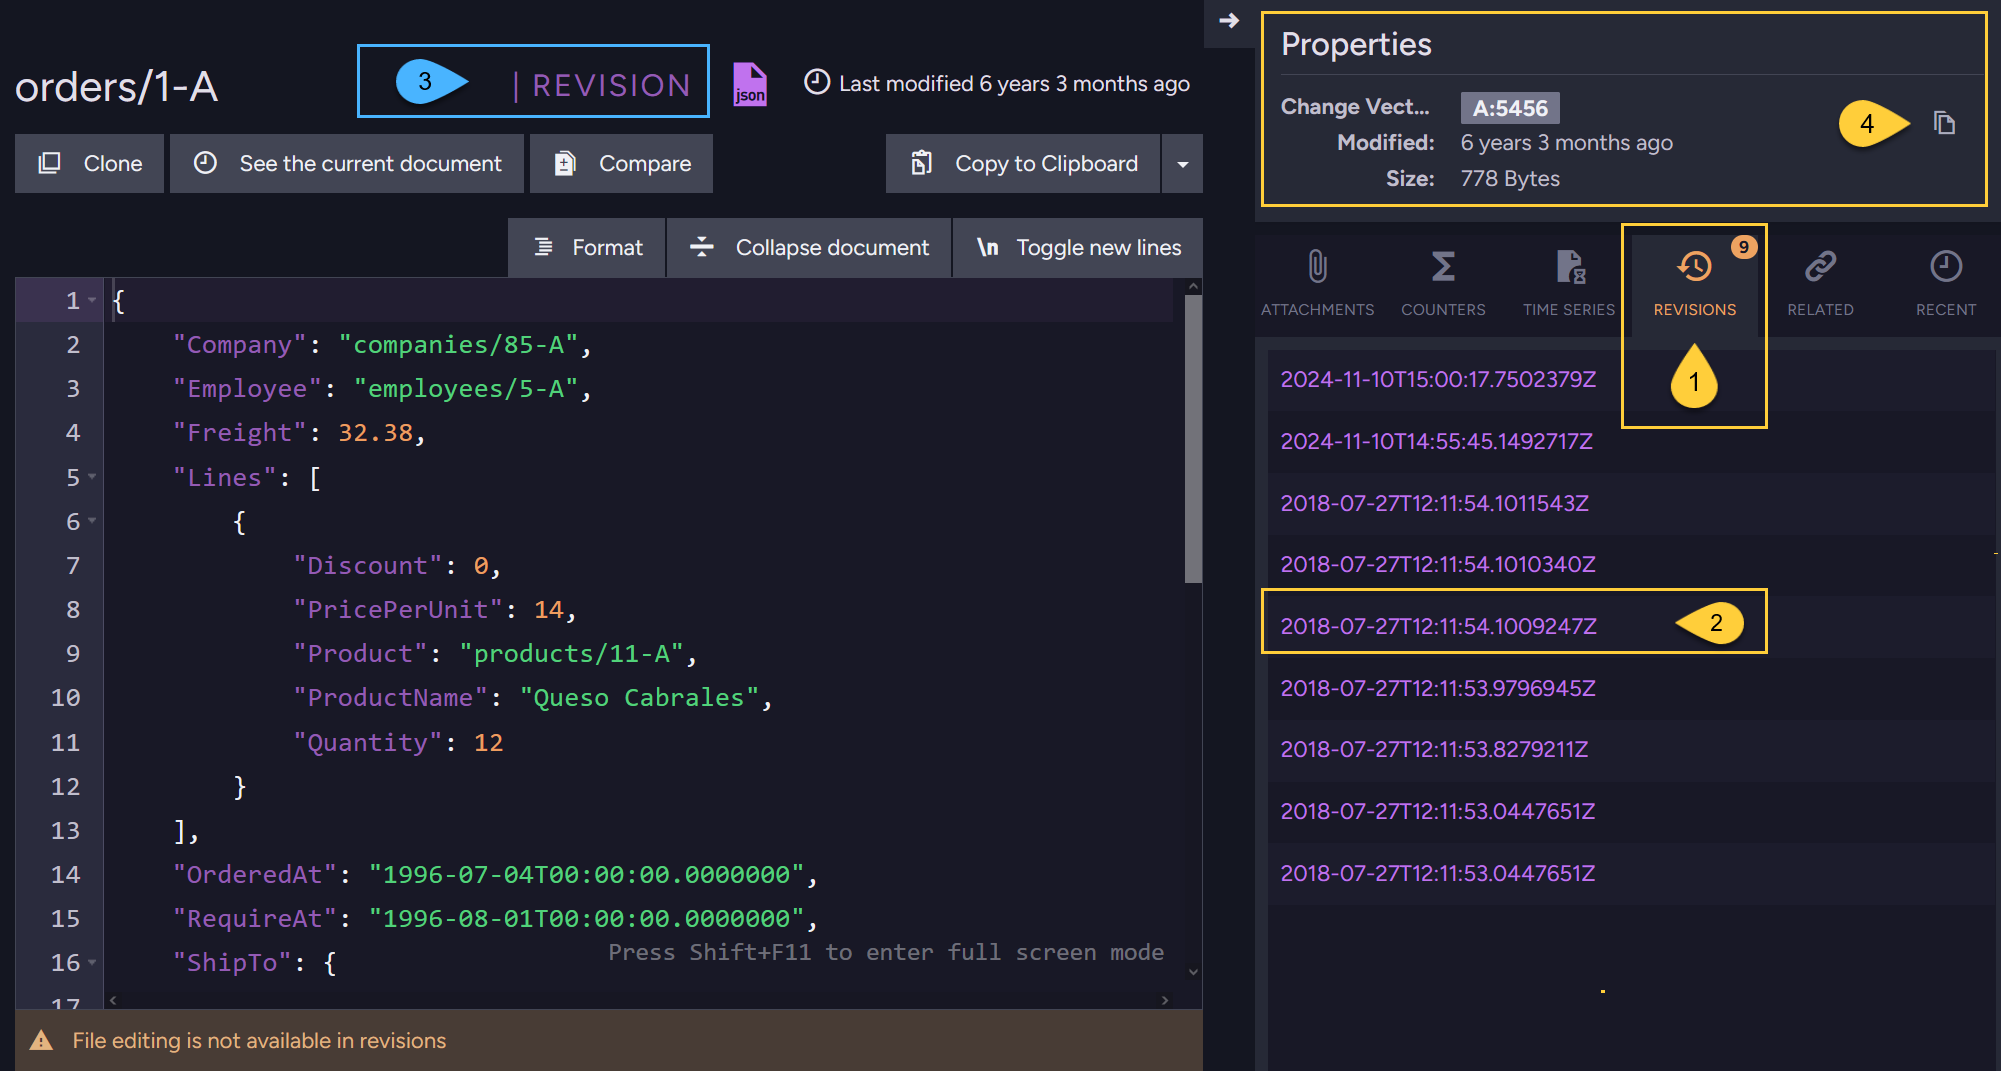Switch to the Related tab
2001x1071 pixels.
(1820, 284)
